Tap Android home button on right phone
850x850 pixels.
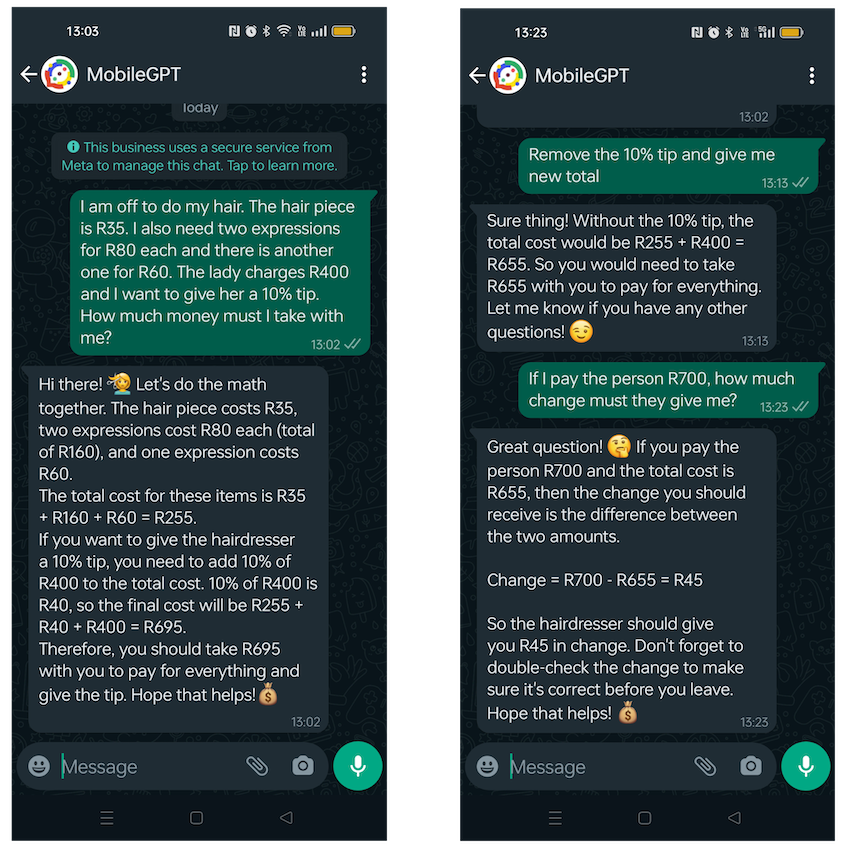coord(645,817)
